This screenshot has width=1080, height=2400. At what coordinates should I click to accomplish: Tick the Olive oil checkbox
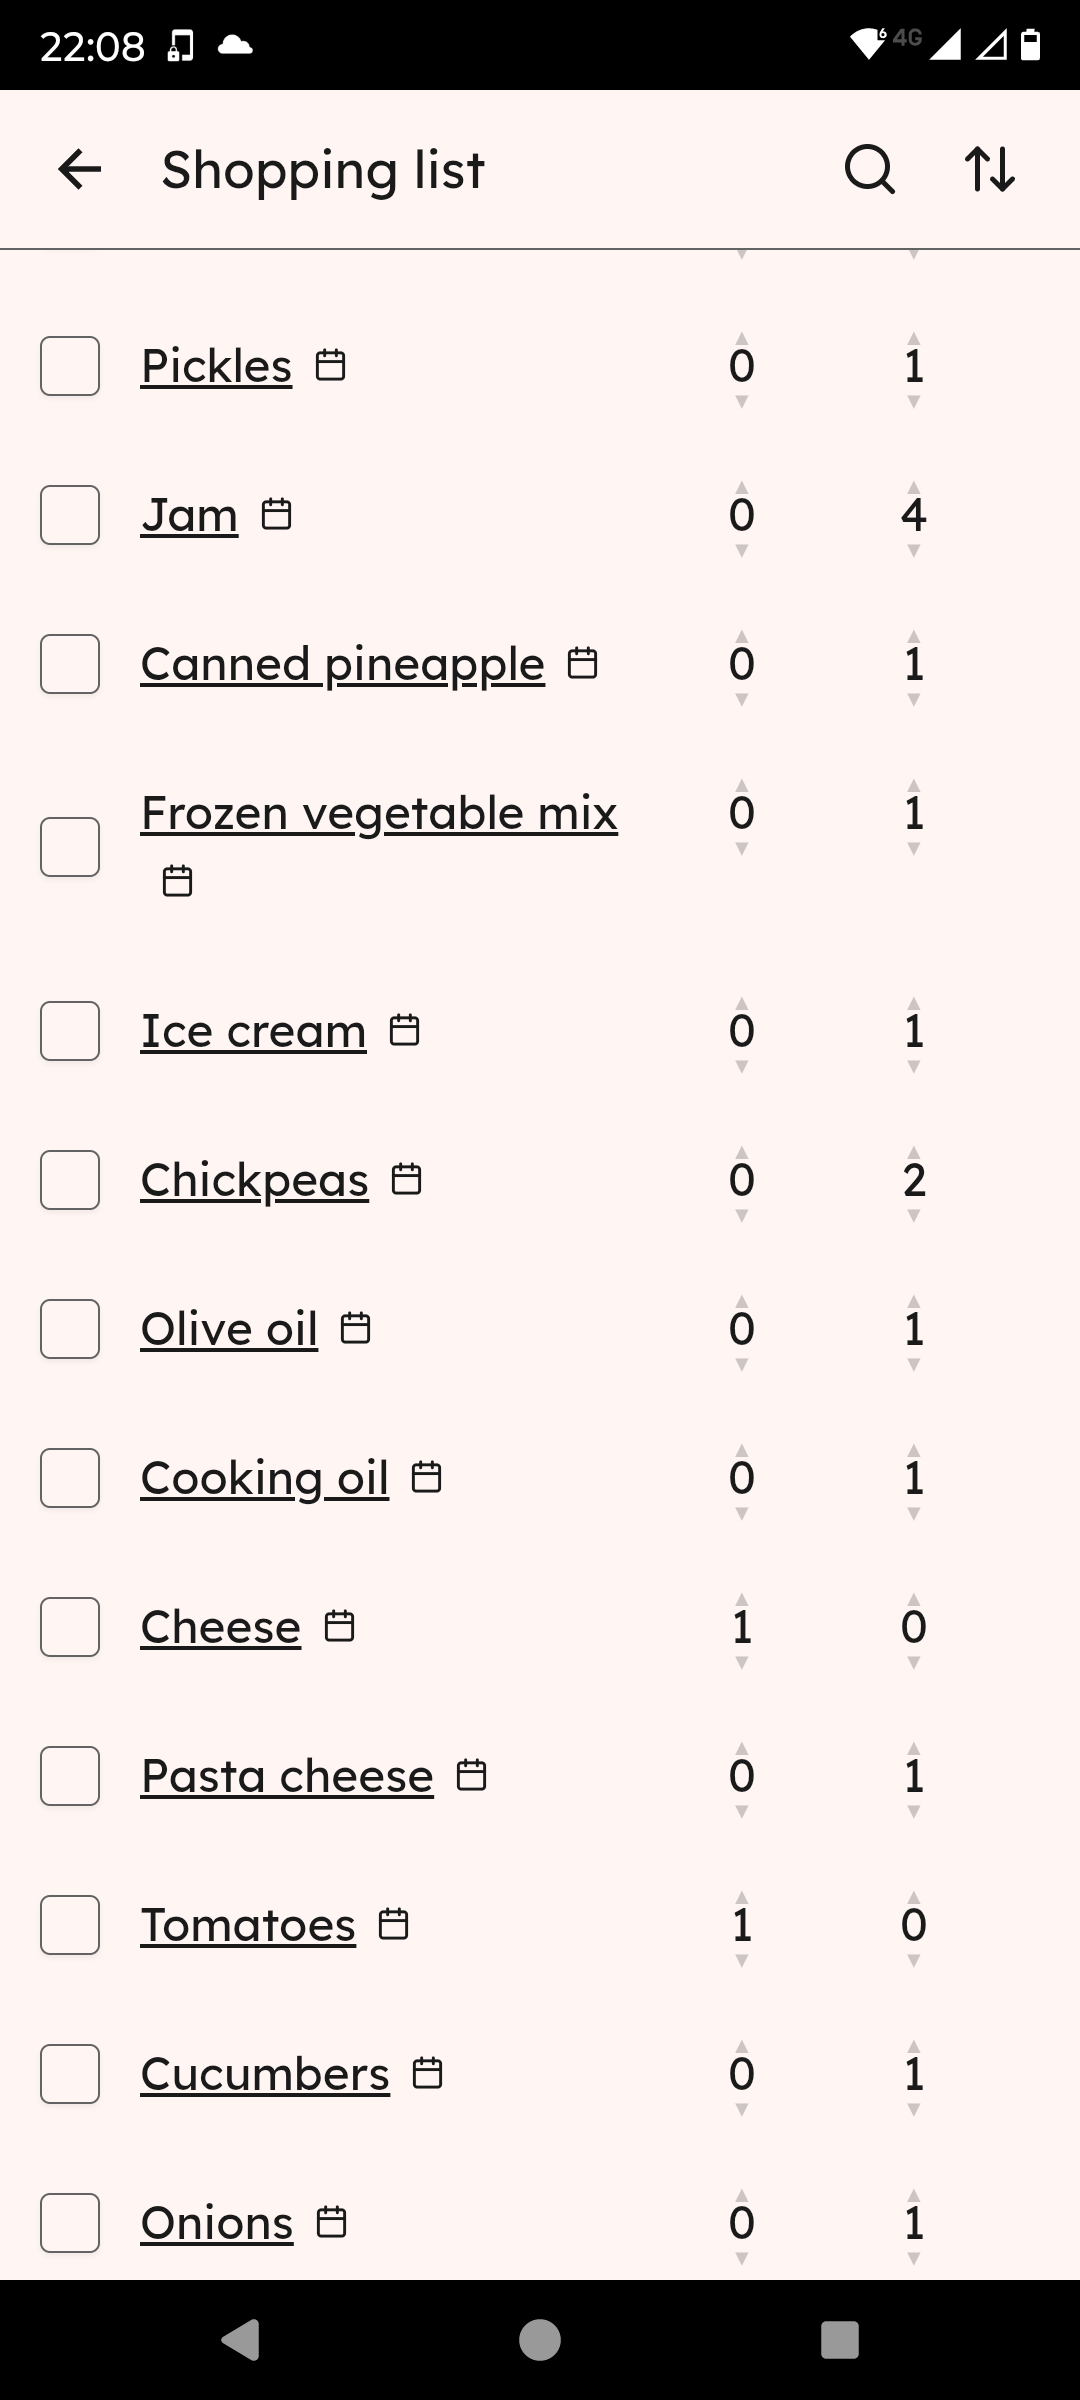(70, 1329)
